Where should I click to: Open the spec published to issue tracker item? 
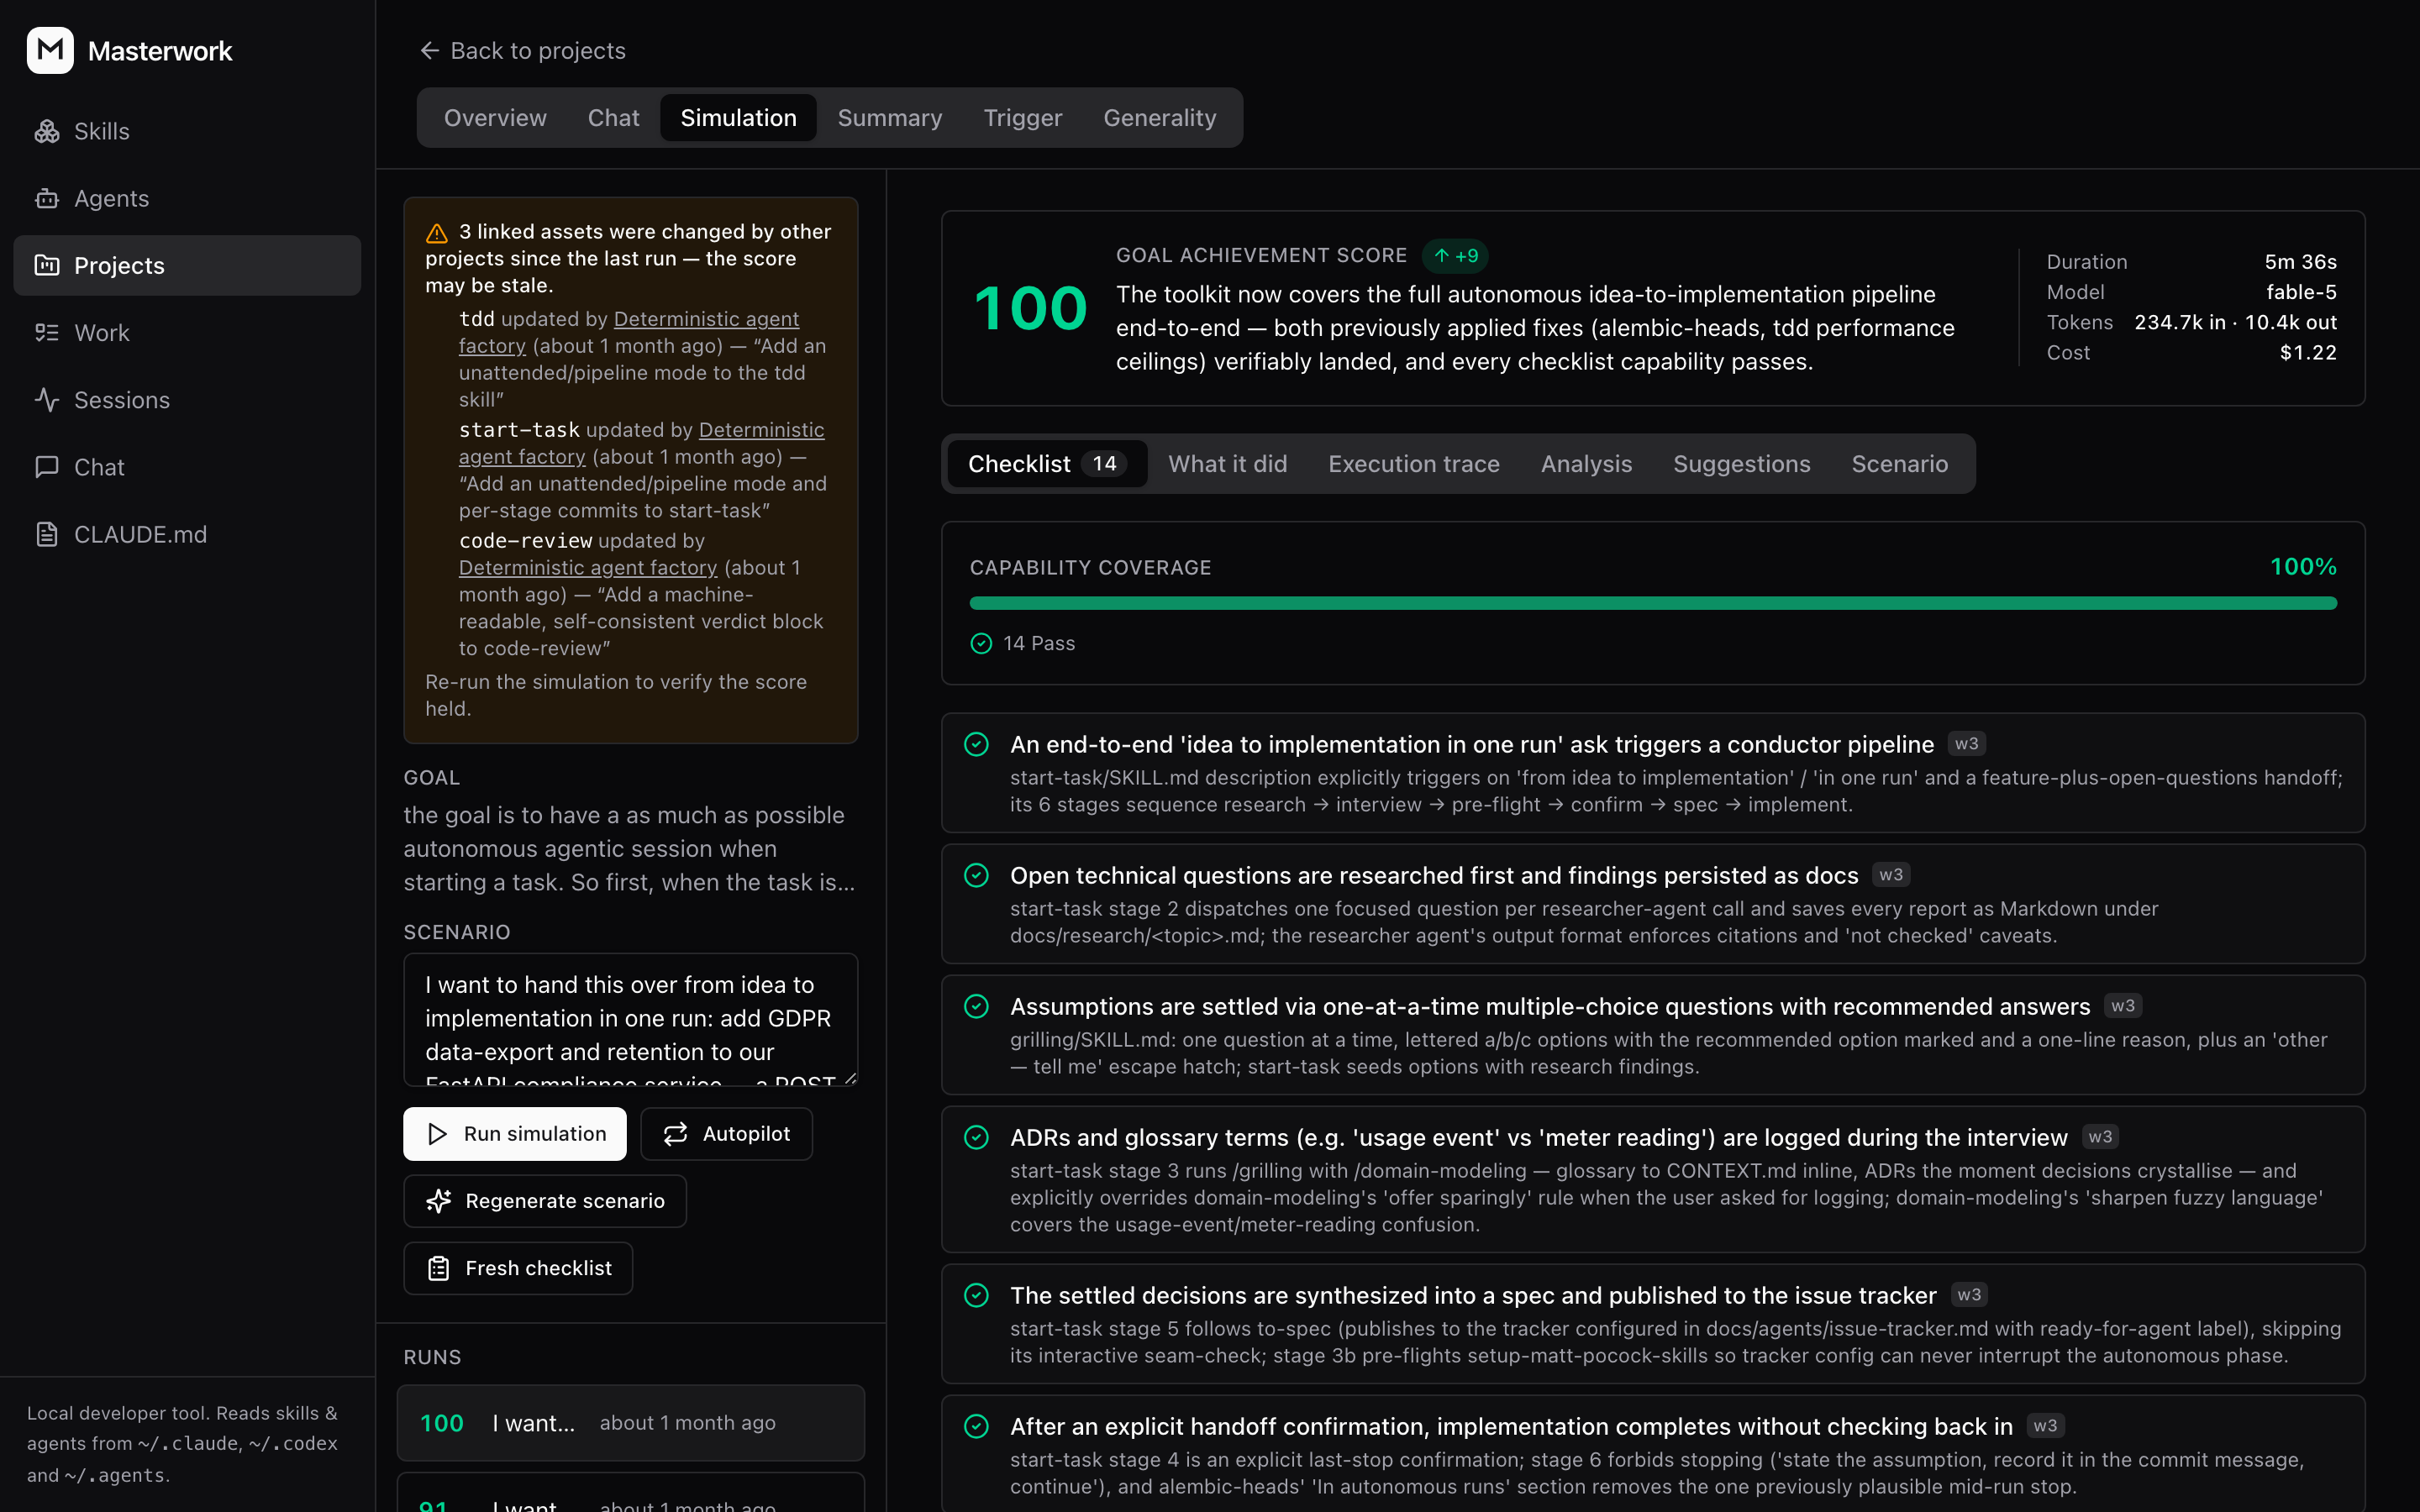[1652, 1324]
